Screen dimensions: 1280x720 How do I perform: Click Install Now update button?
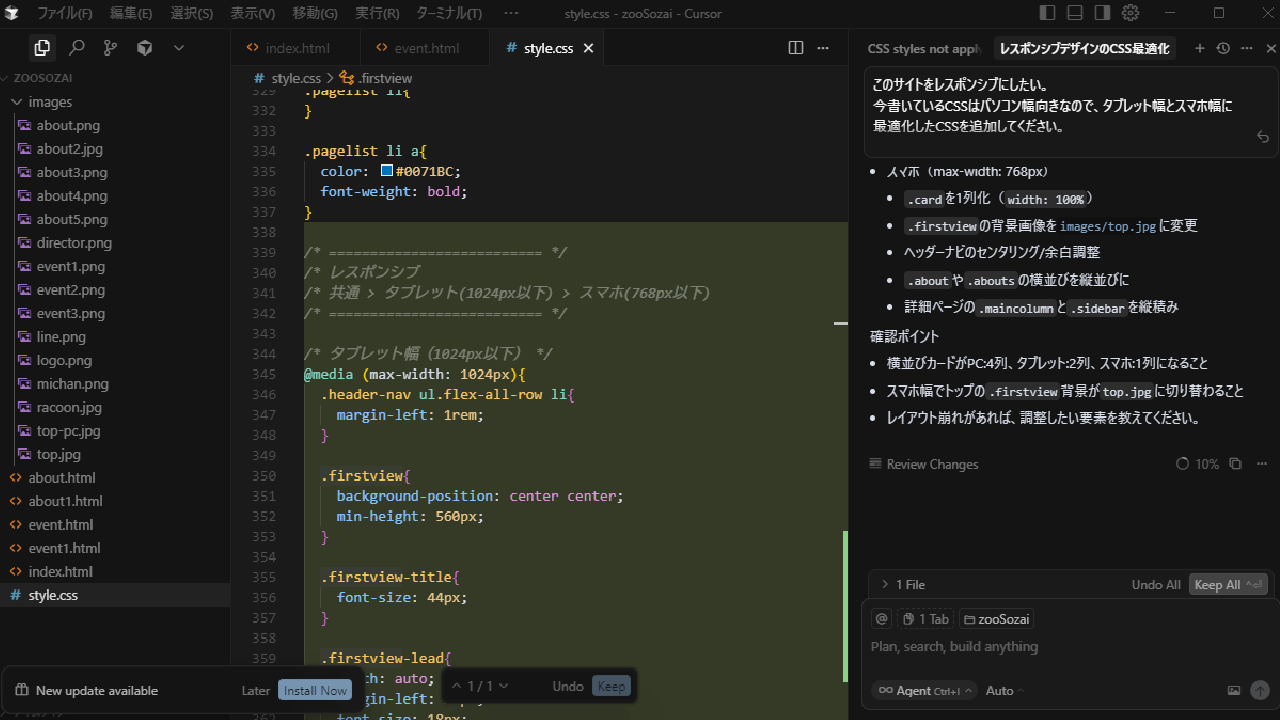315,690
